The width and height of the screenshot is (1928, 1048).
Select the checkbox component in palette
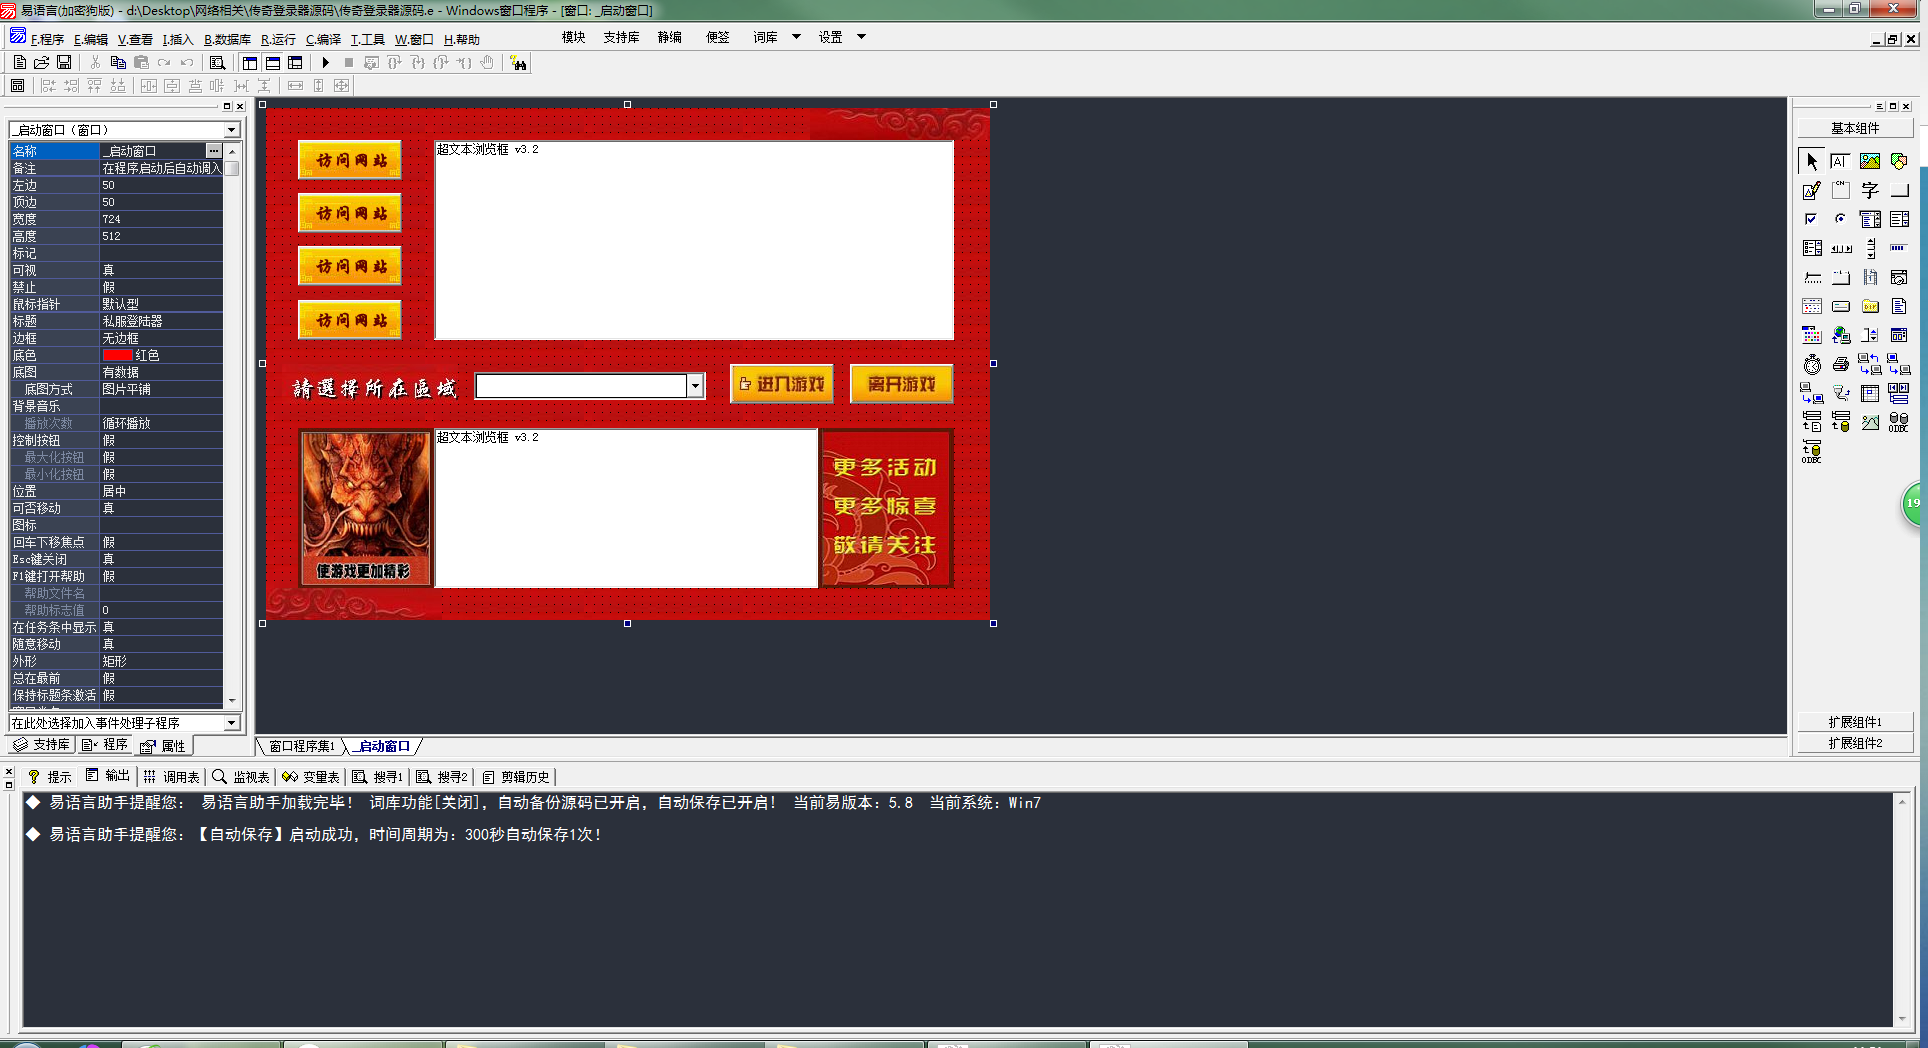click(x=1811, y=219)
